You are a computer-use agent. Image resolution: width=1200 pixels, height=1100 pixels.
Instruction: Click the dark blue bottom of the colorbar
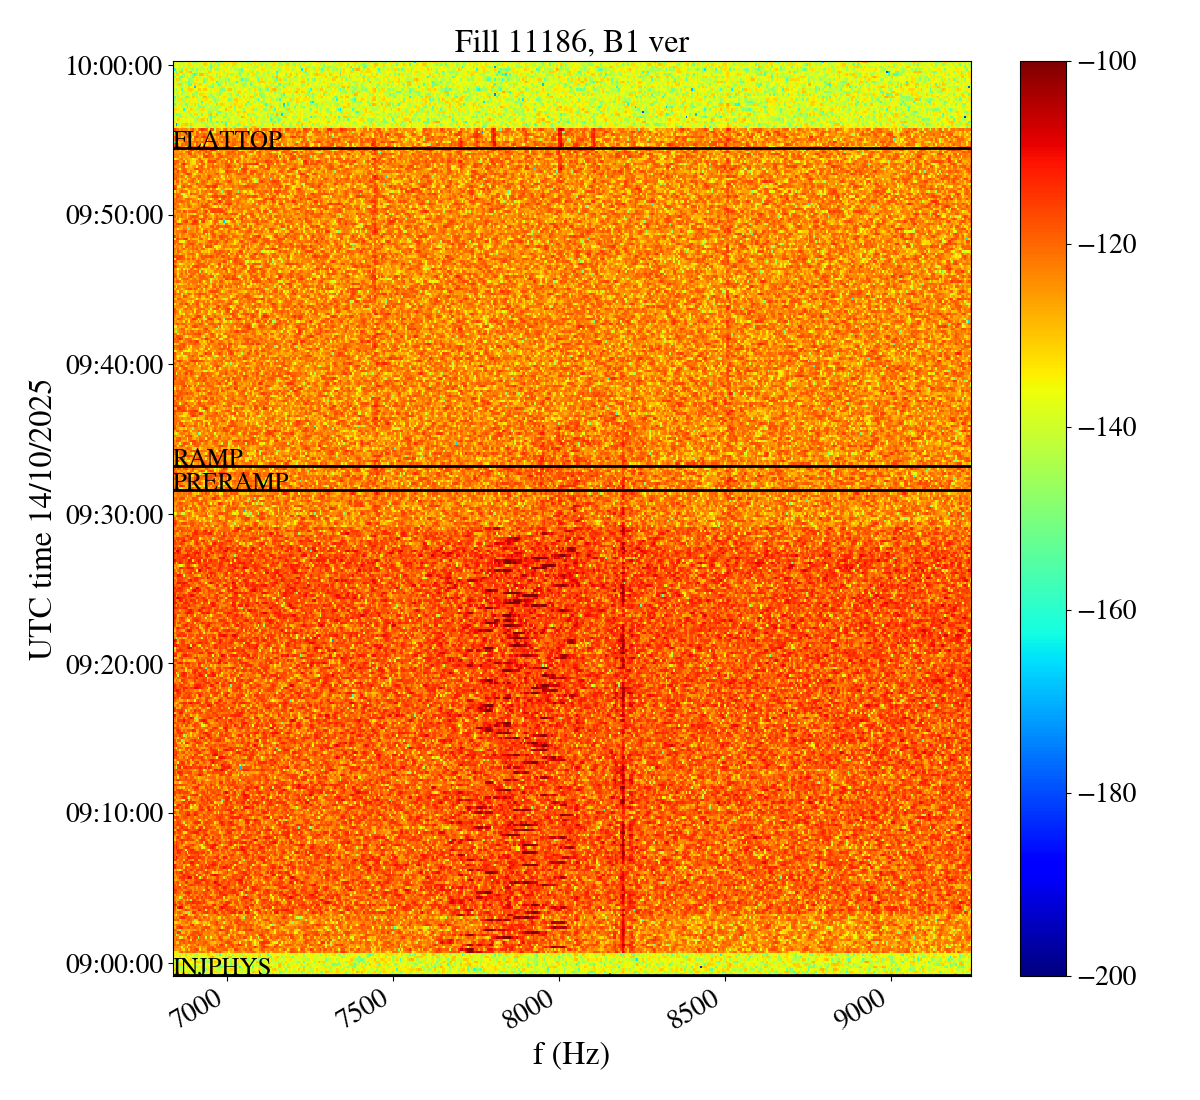pos(1043,968)
